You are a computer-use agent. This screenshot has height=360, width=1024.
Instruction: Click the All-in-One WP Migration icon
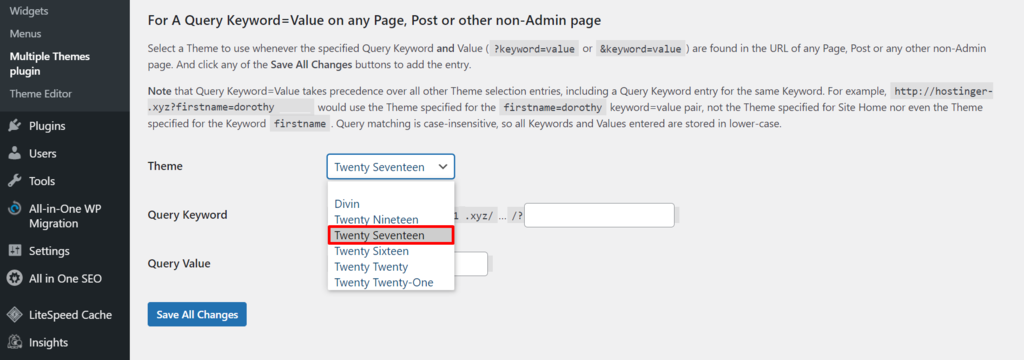[x=14, y=209]
